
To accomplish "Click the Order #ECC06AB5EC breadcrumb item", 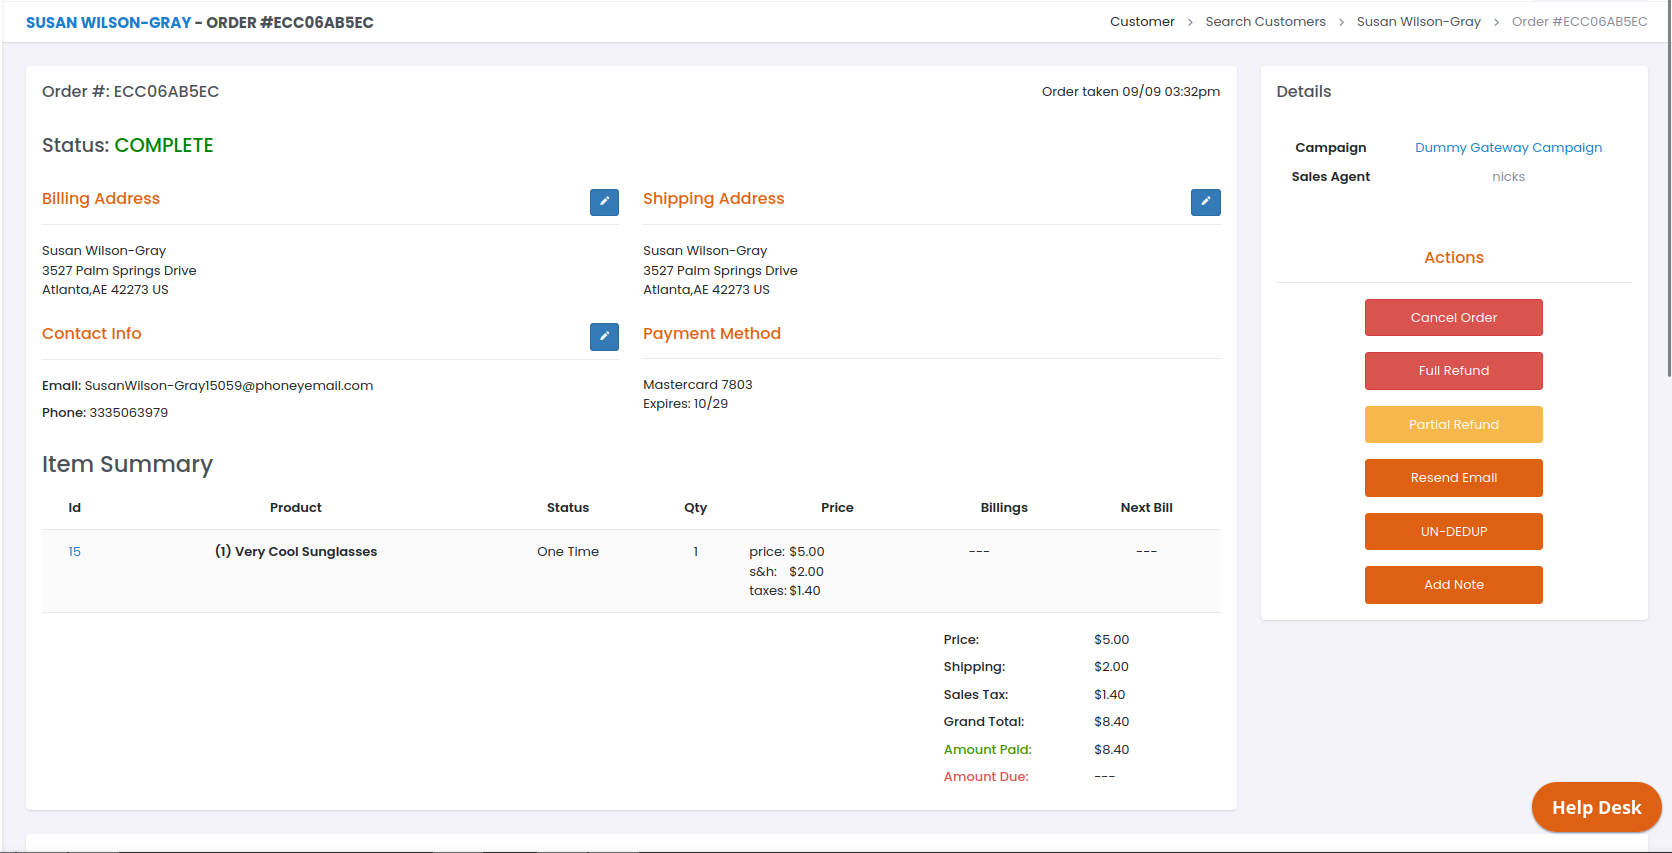I will 1579,22.
